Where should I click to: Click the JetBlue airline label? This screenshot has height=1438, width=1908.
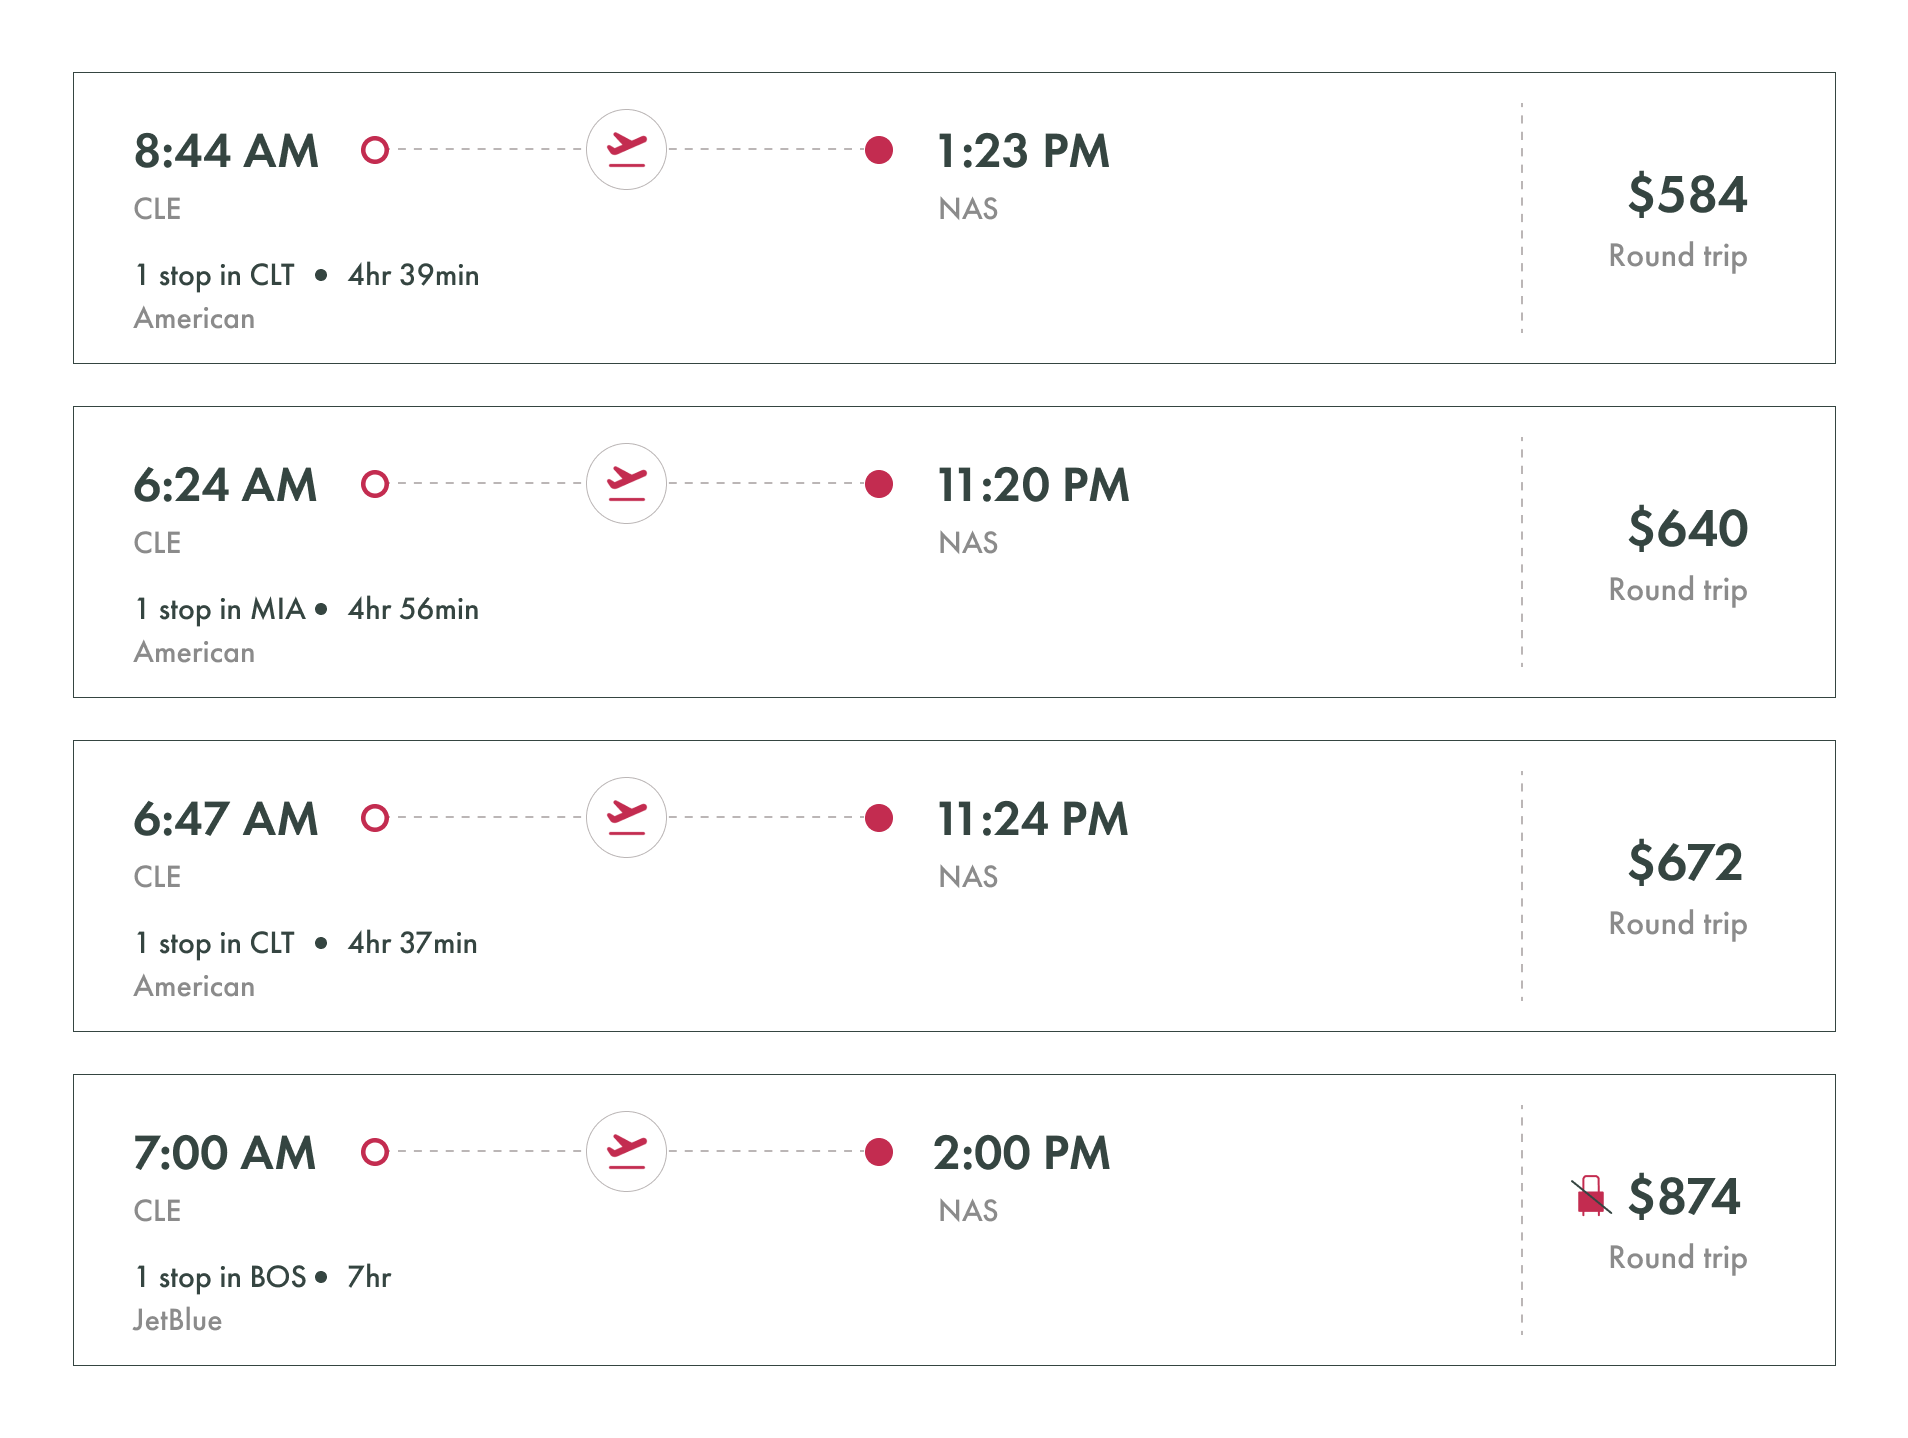click(x=178, y=1320)
